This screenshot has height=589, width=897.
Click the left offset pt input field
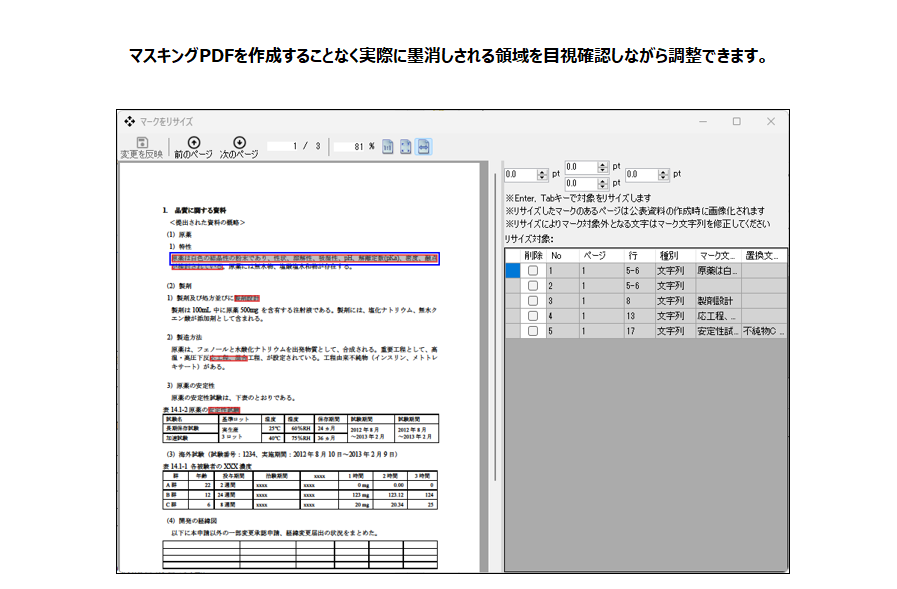(x=521, y=174)
